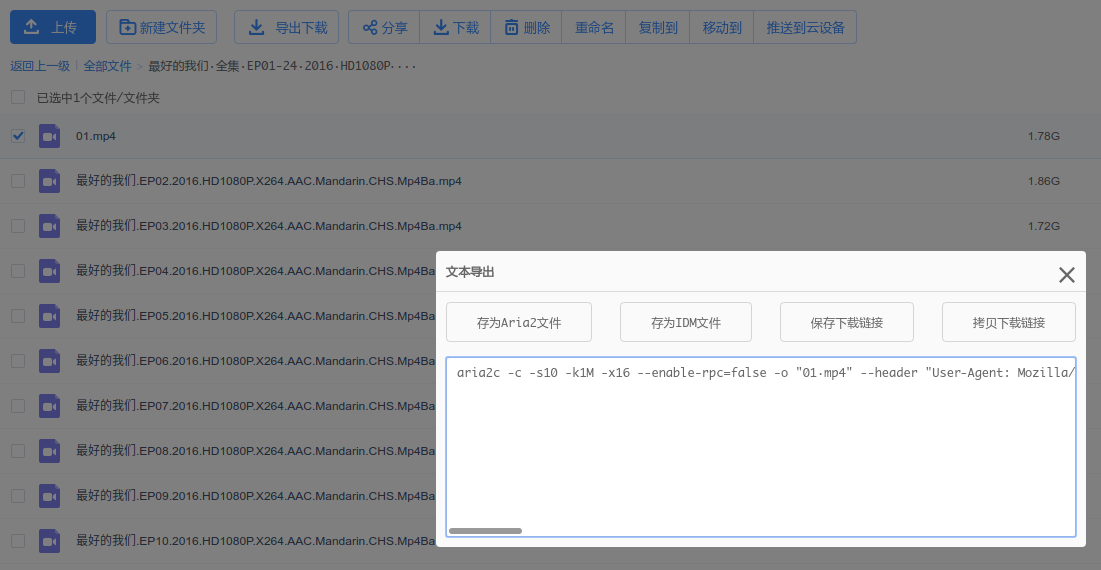The height and width of the screenshot is (570, 1101).
Task: Check the EP09 file checkbox
Action: tap(18, 496)
